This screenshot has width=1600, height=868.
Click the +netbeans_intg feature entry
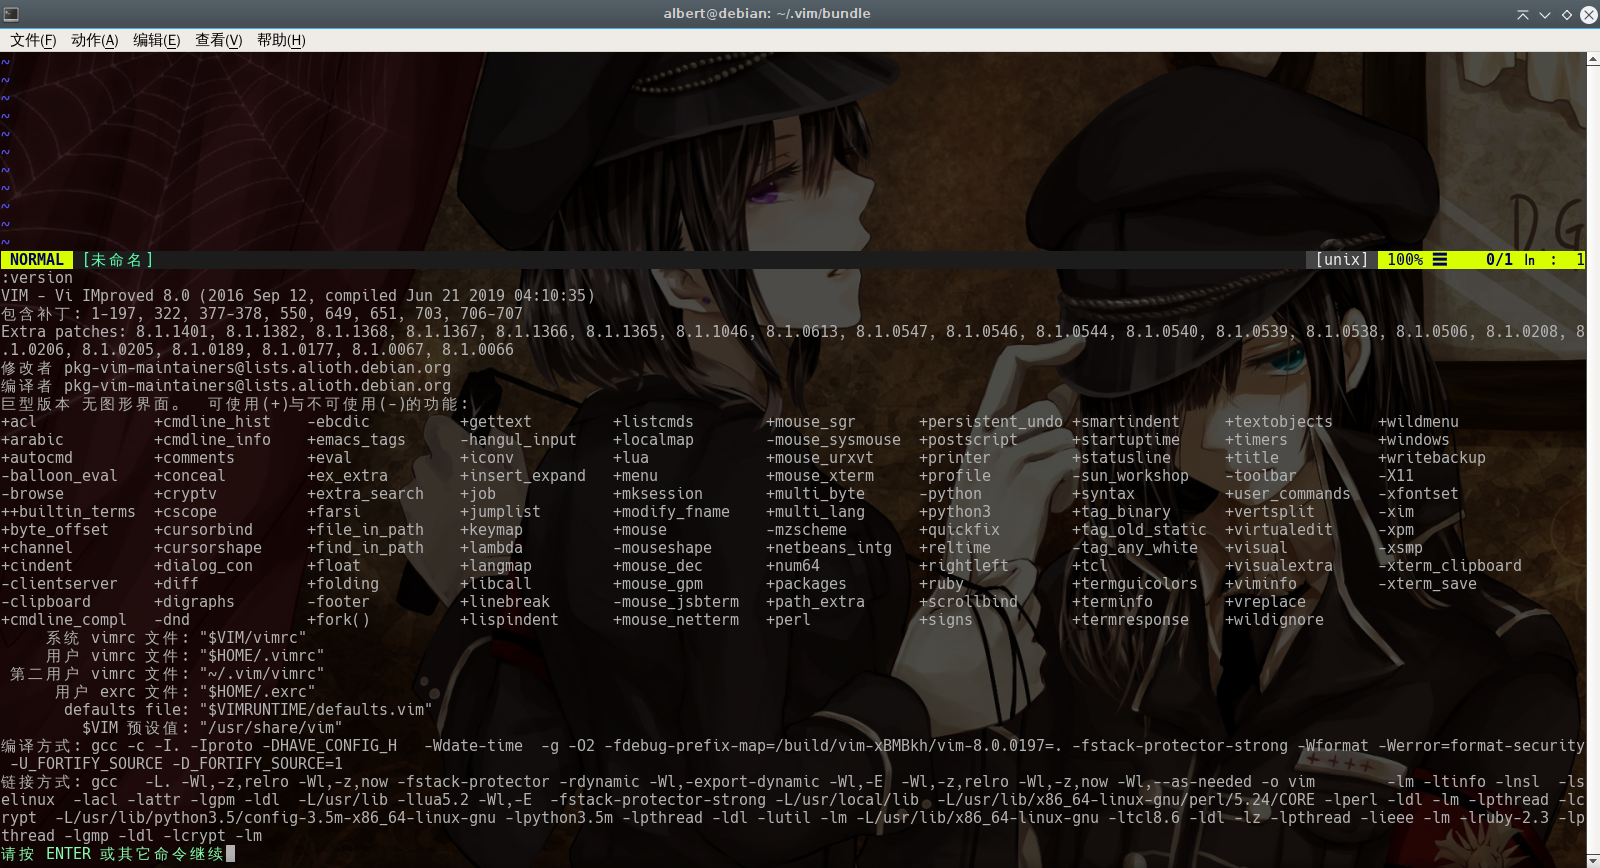point(829,548)
